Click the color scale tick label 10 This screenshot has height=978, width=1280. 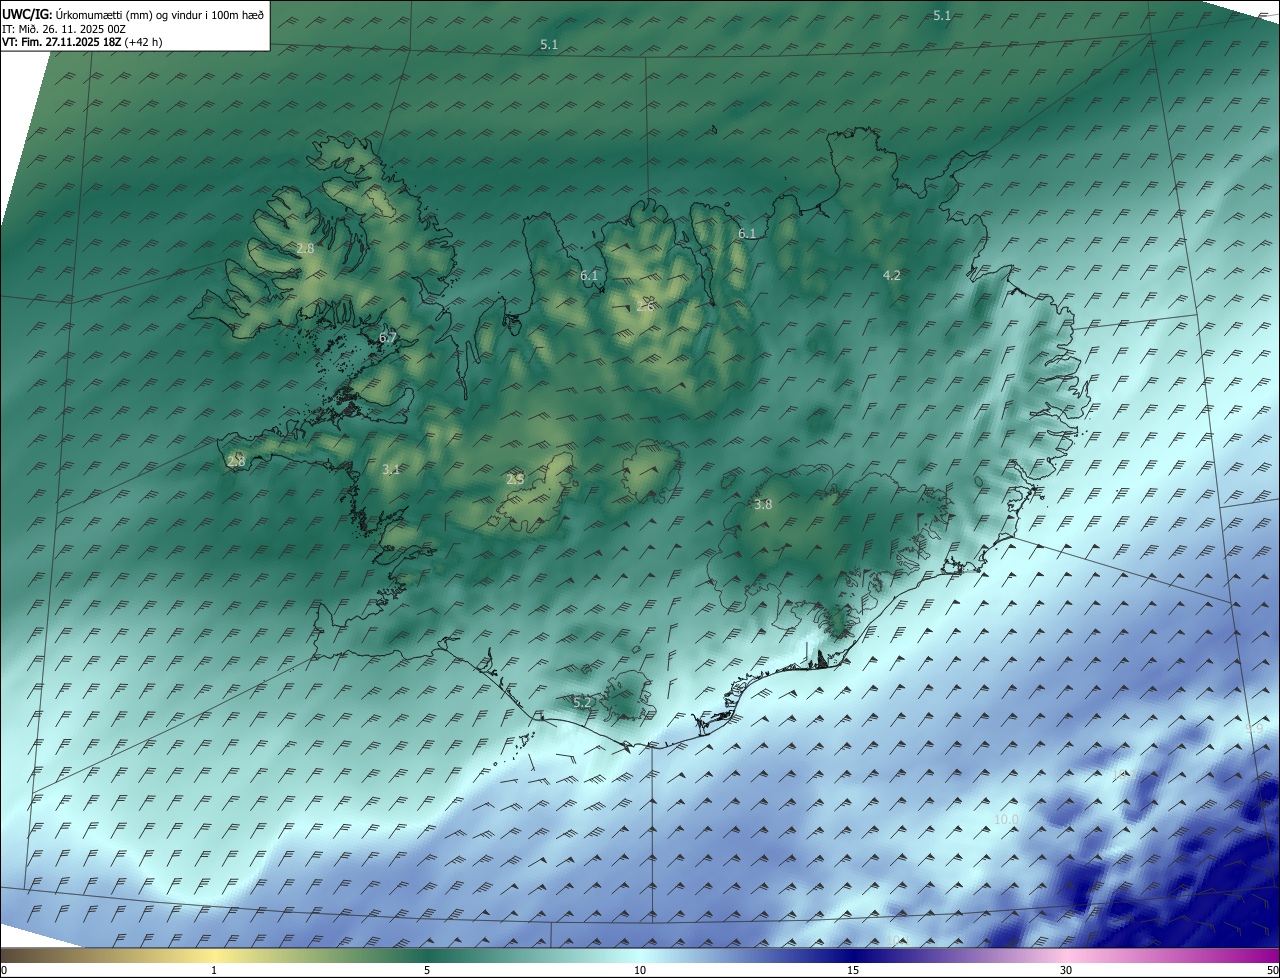[640, 971]
